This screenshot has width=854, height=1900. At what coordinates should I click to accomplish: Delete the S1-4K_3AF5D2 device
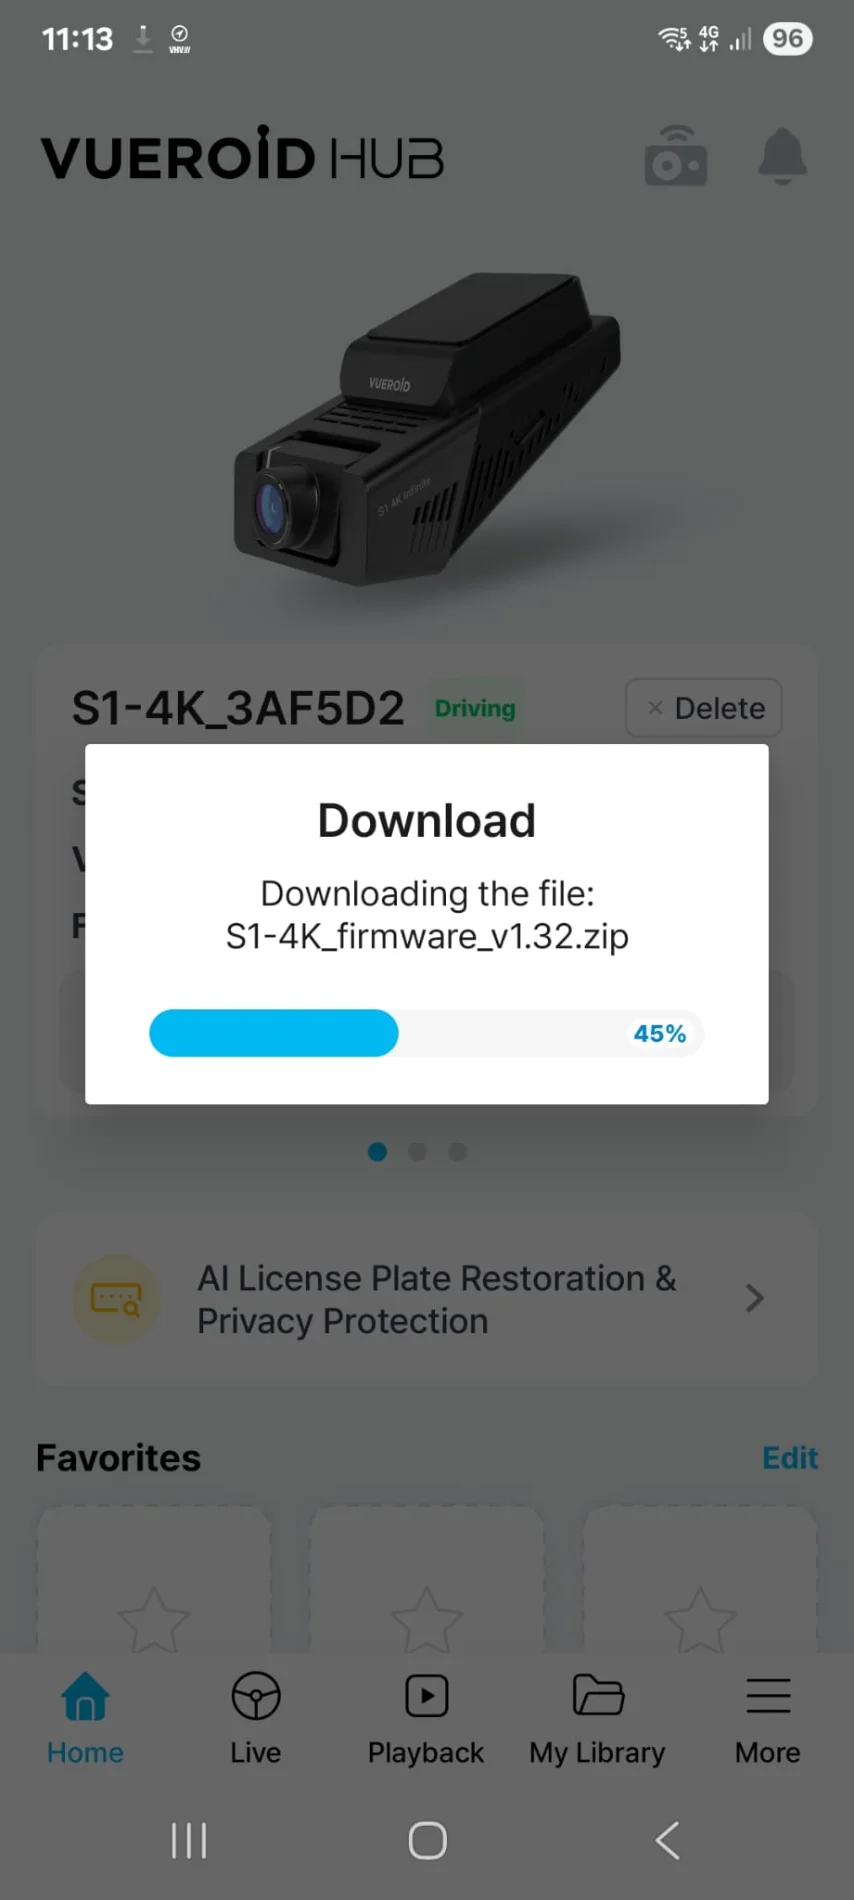click(x=704, y=708)
